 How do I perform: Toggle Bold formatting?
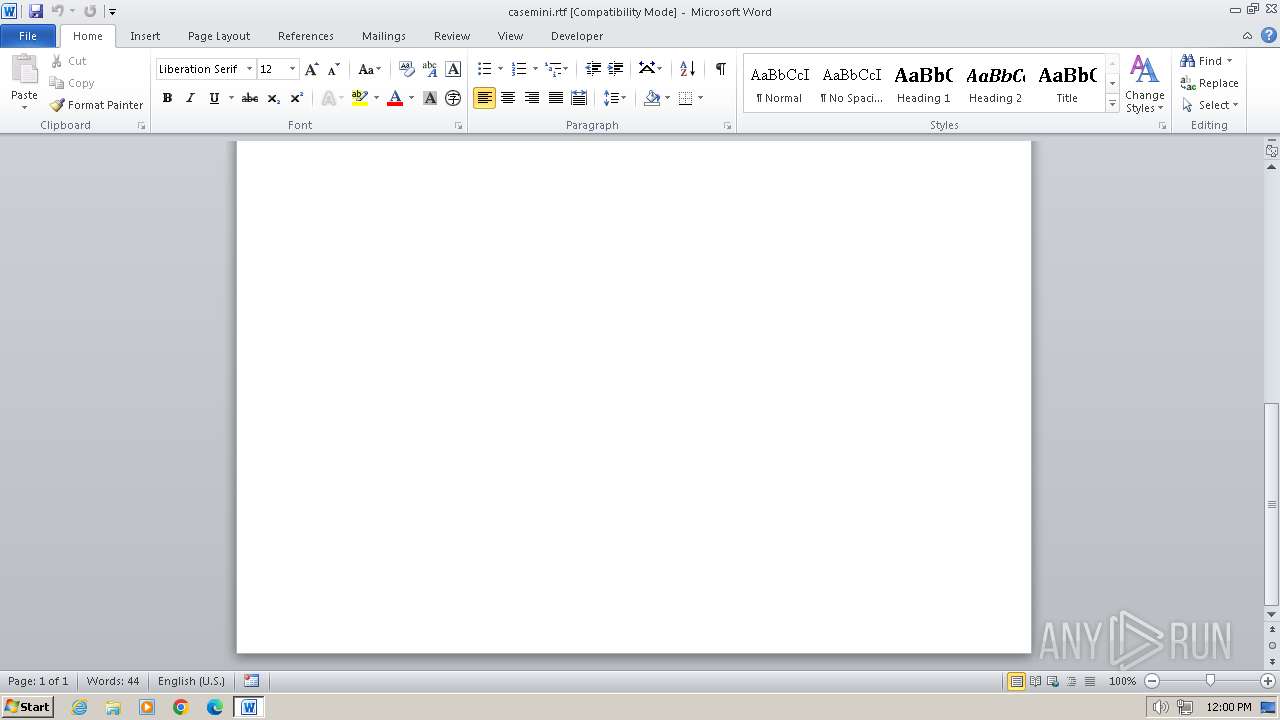pyautogui.click(x=167, y=98)
